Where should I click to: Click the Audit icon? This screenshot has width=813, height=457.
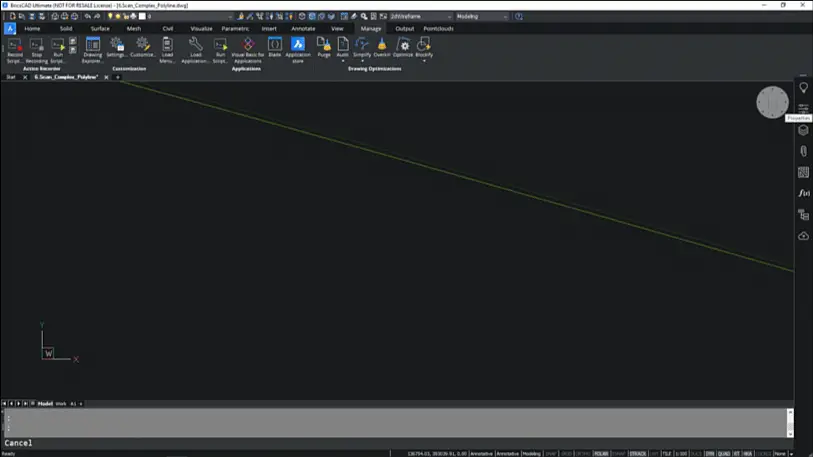click(343, 45)
